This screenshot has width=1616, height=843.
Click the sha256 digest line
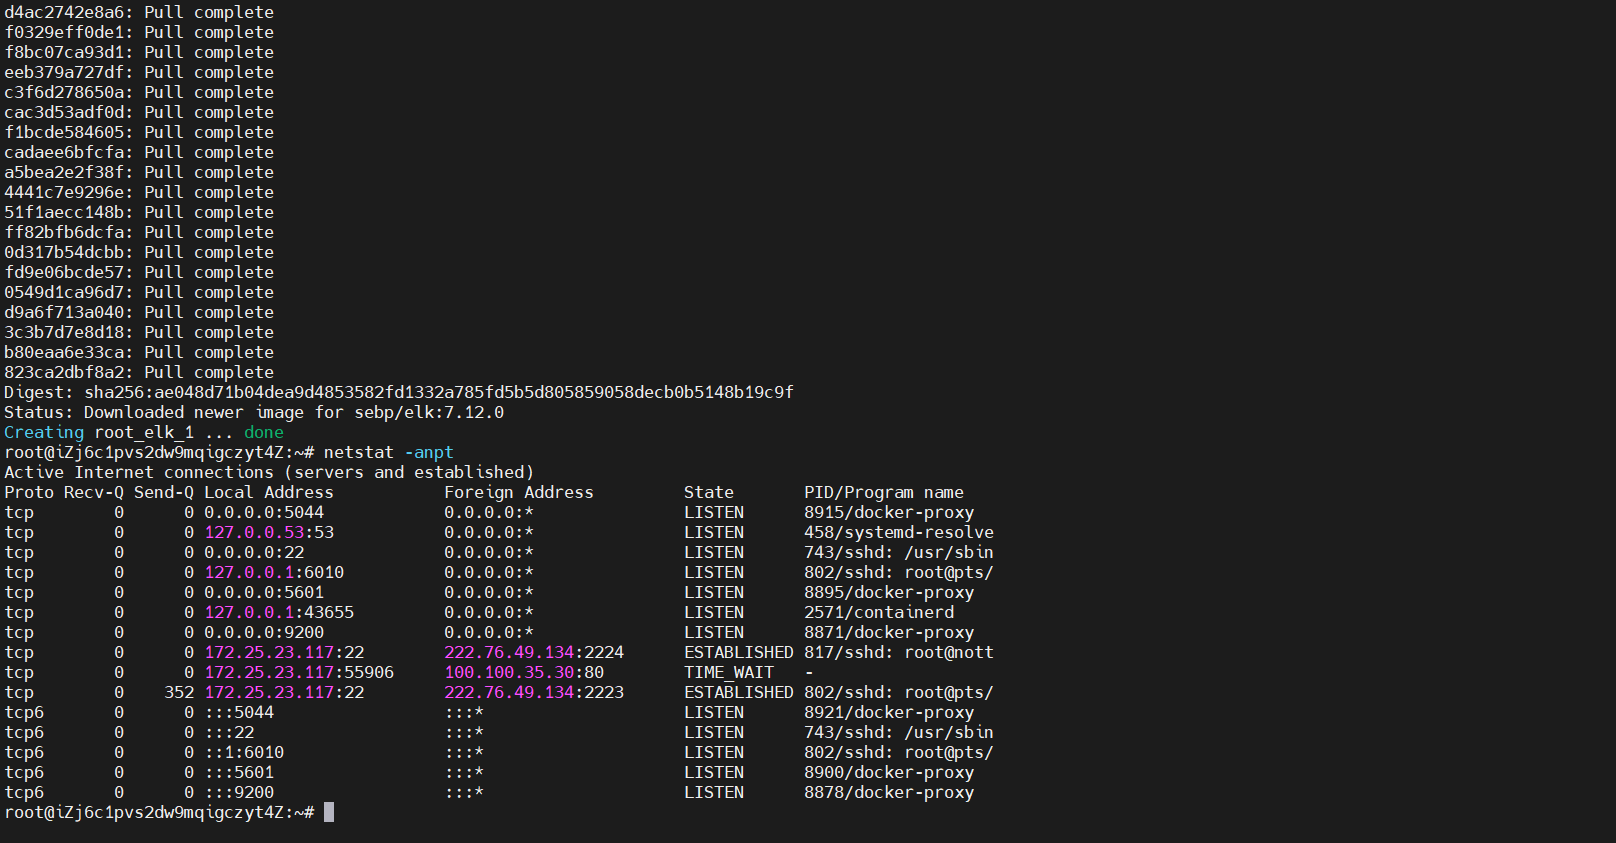click(399, 392)
